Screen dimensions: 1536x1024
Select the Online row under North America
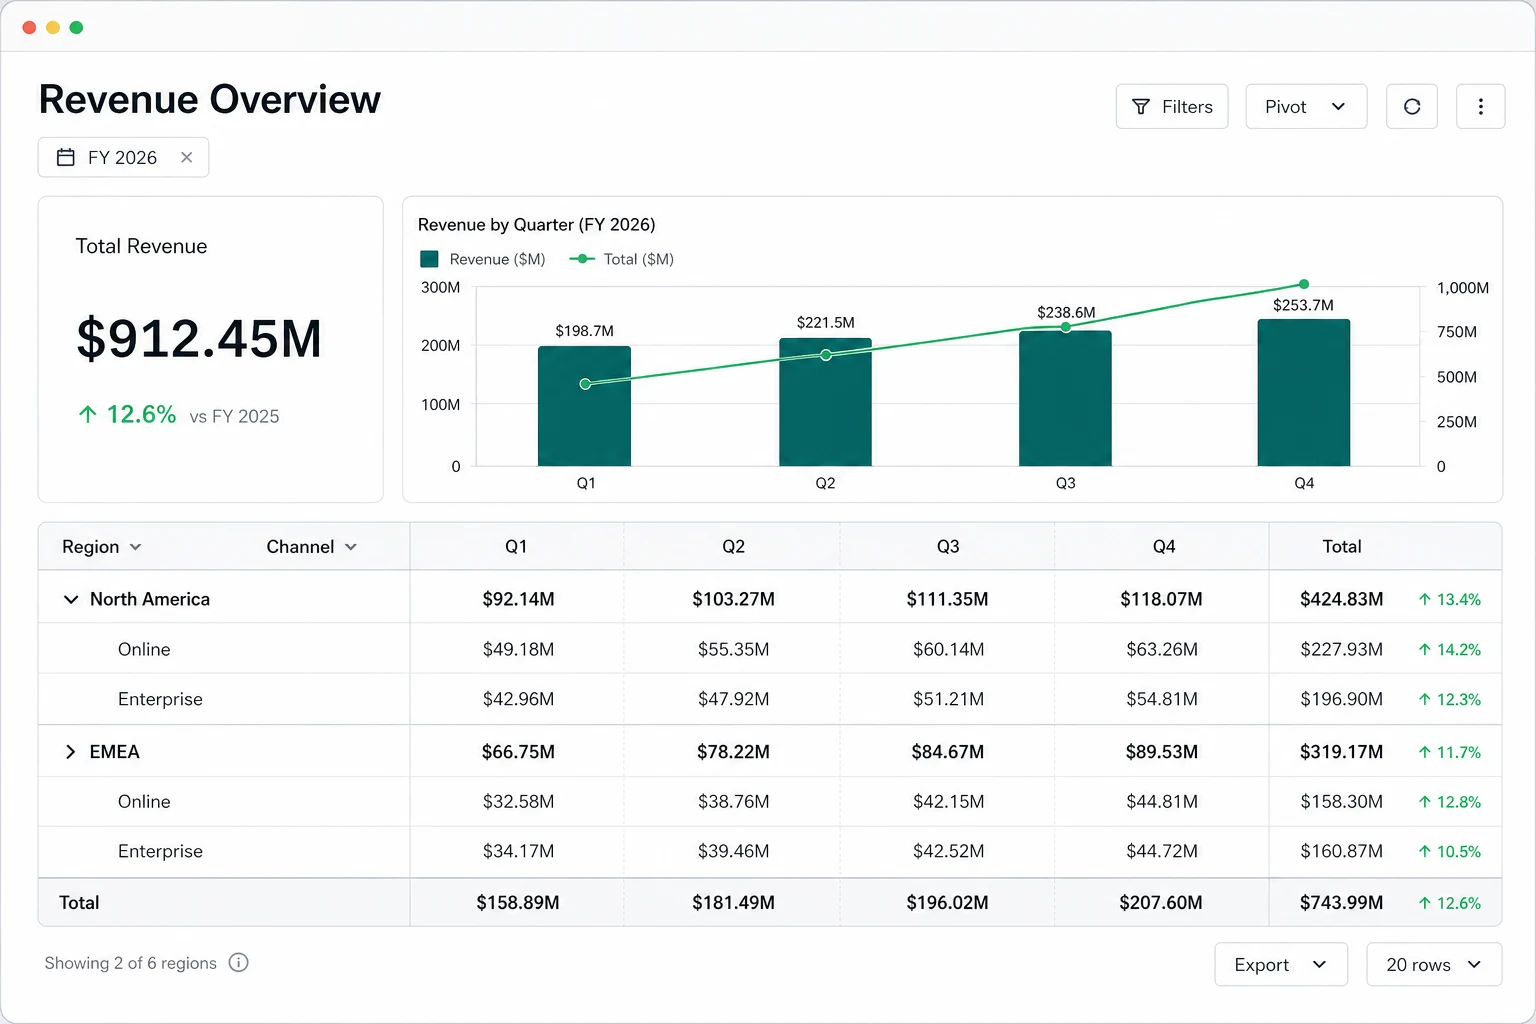770,649
